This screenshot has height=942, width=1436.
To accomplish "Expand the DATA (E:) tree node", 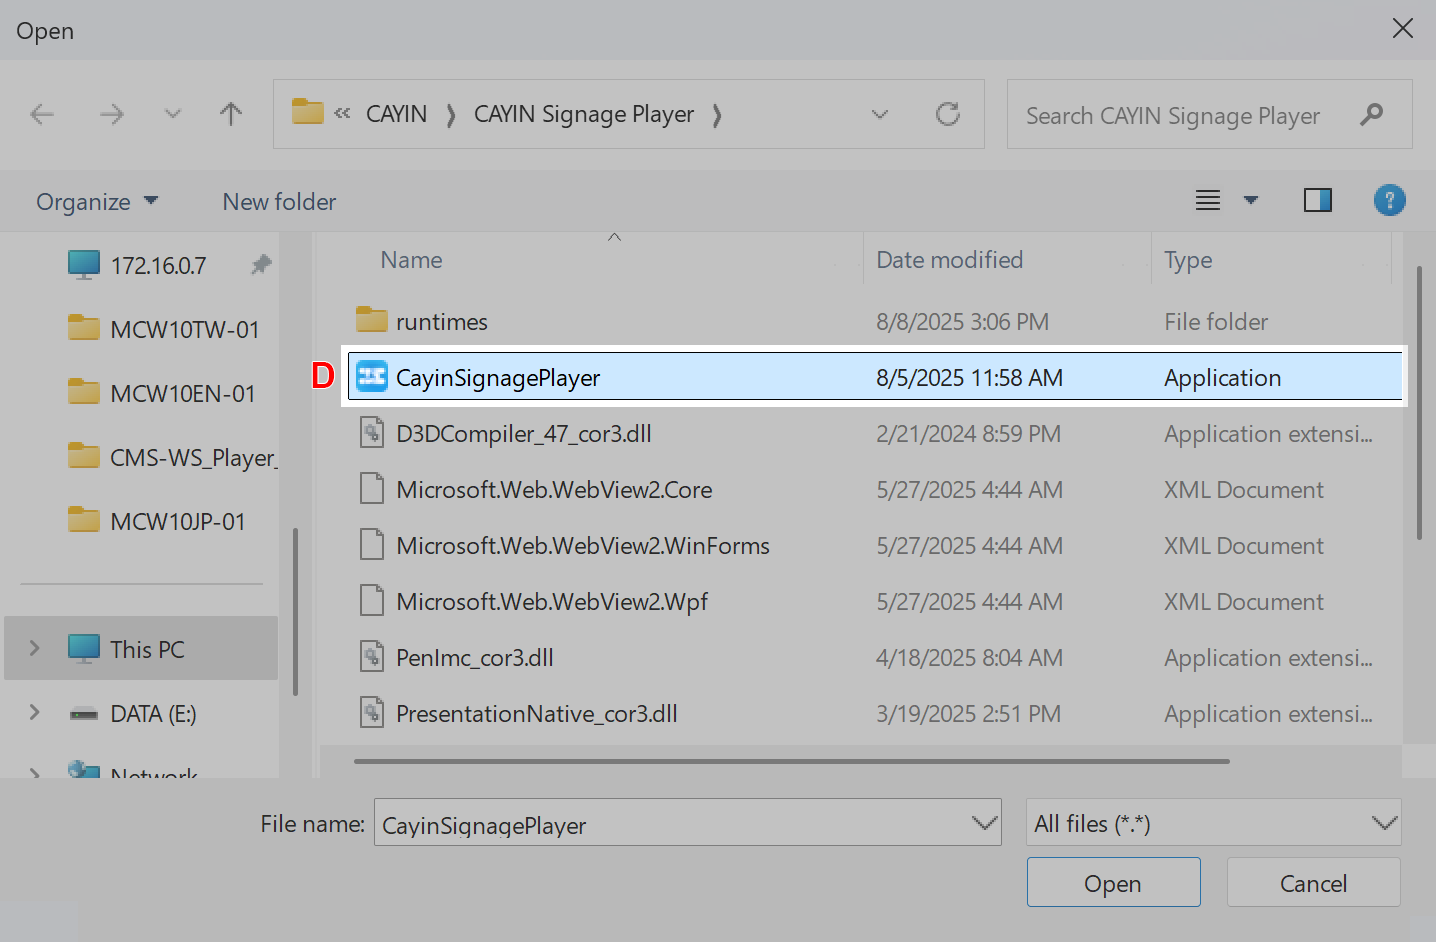I will 34,712.
